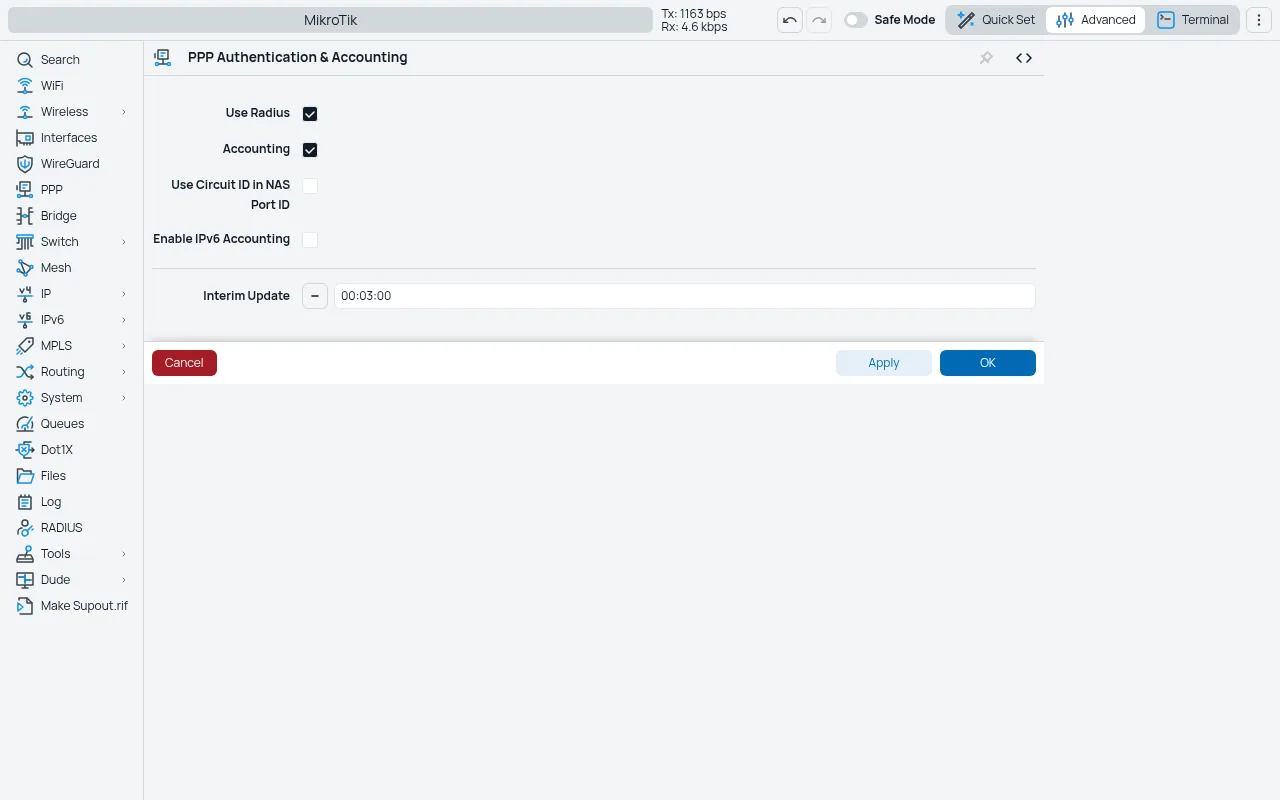This screenshot has width=1280, height=800.
Task: Expand the IPv6 submenu
Action: [x=124, y=320]
